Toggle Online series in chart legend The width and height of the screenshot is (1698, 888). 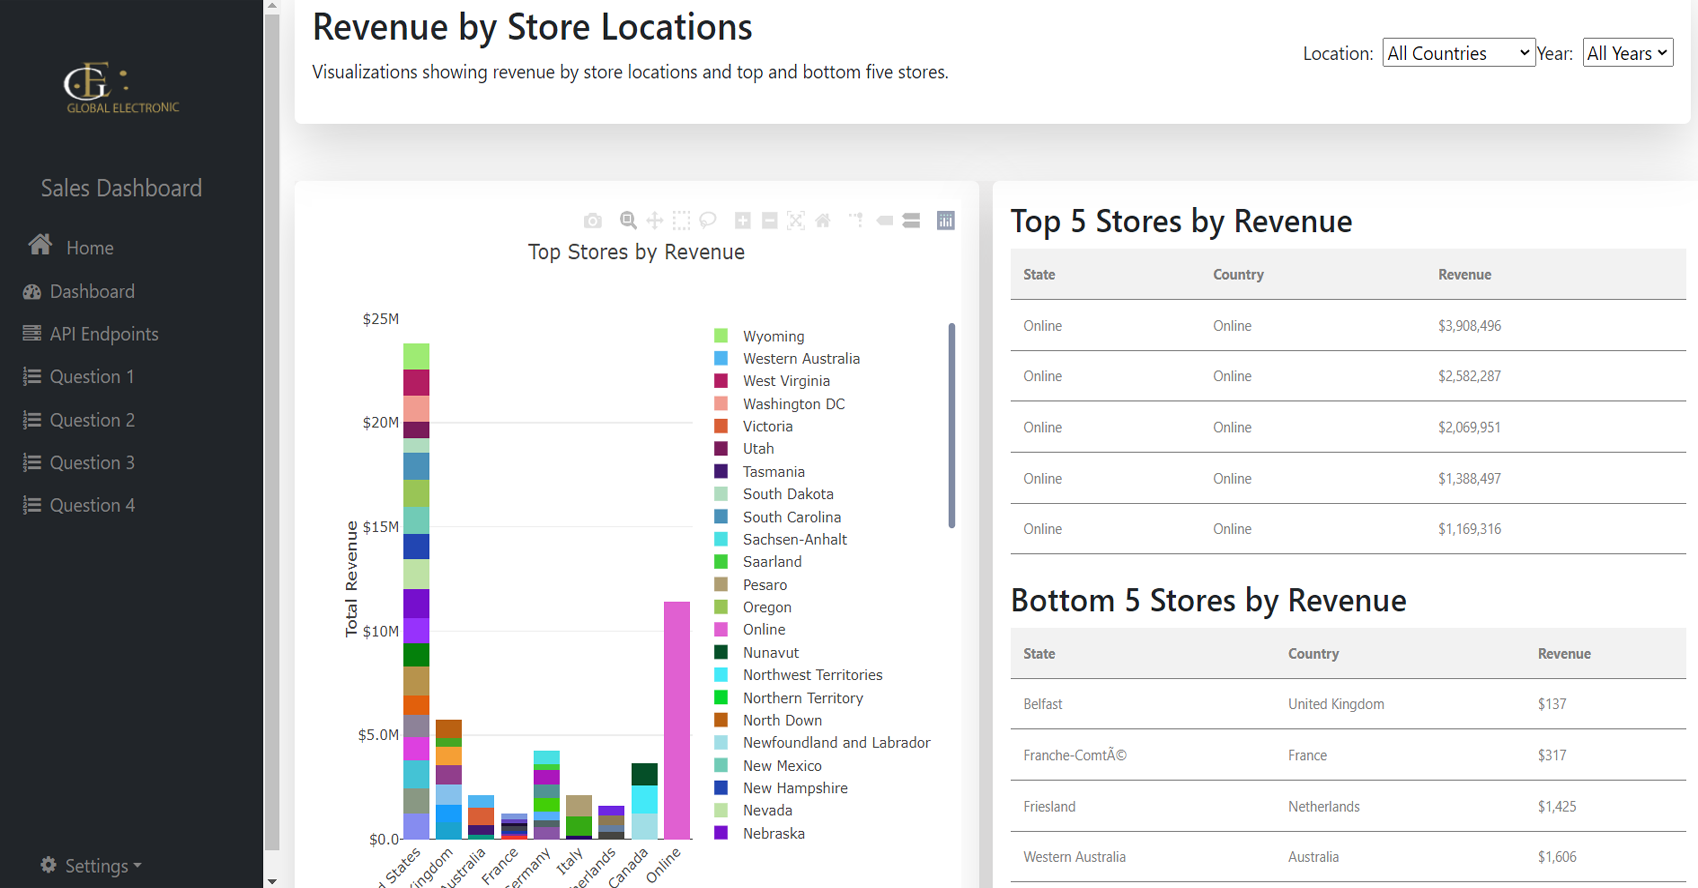coord(763,630)
